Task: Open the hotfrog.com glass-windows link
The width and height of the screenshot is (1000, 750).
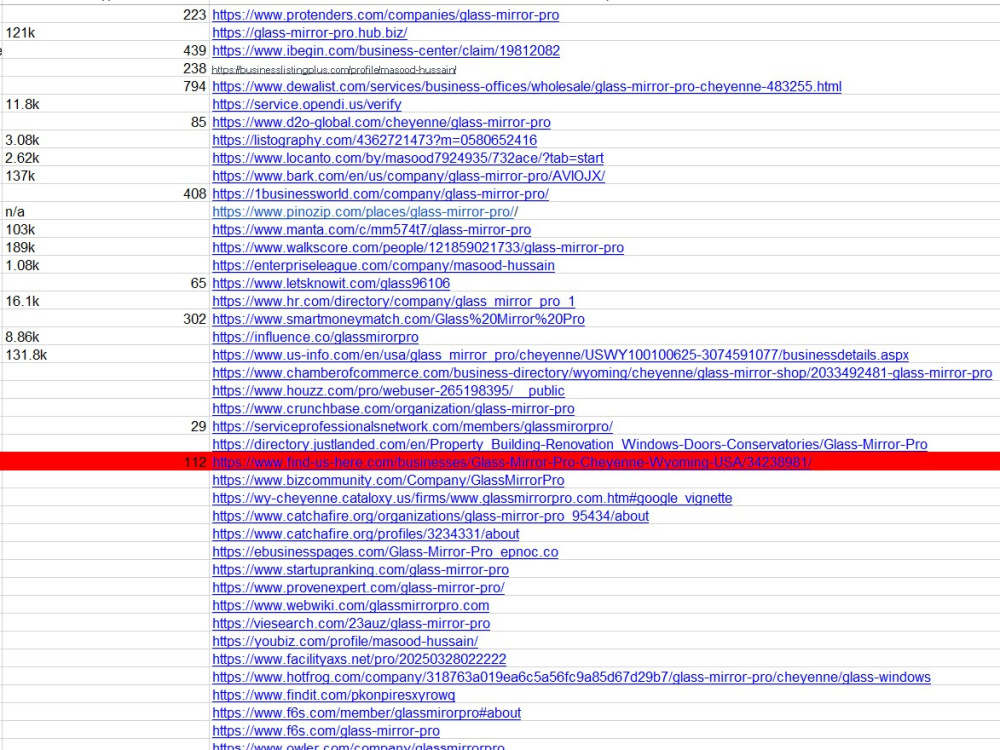Action: (571, 675)
